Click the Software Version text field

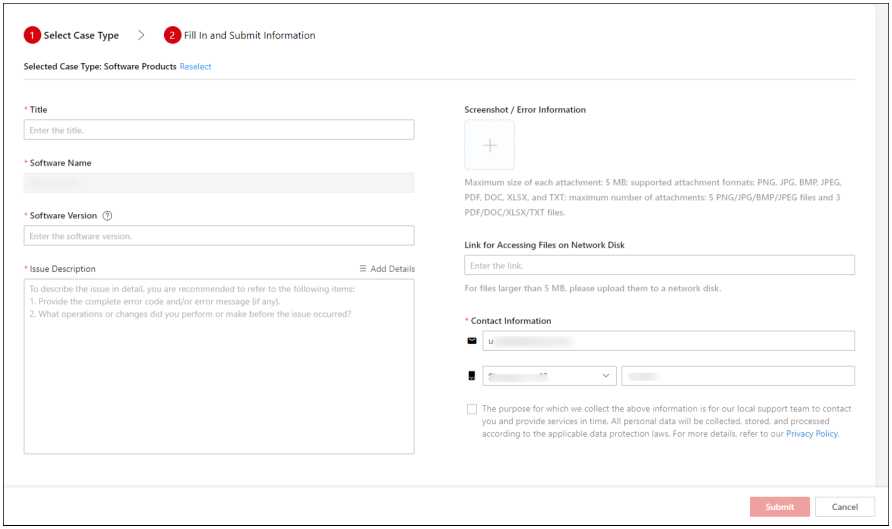click(x=219, y=236)
